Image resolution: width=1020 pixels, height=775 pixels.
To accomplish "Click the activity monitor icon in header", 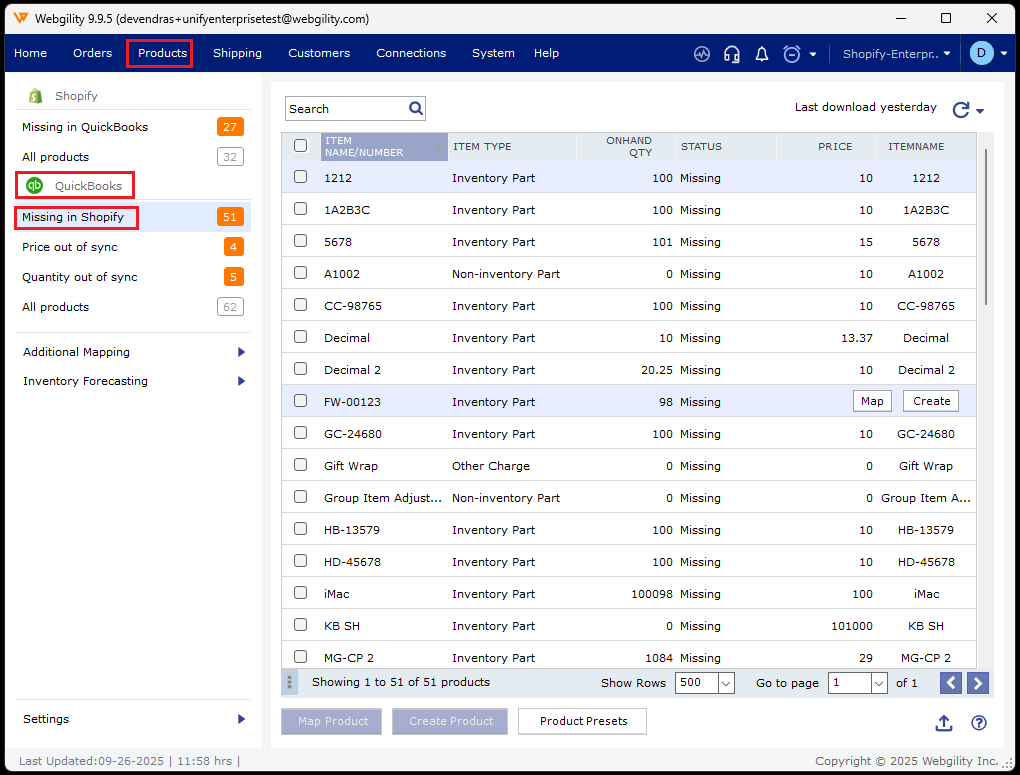I will 702,54.
